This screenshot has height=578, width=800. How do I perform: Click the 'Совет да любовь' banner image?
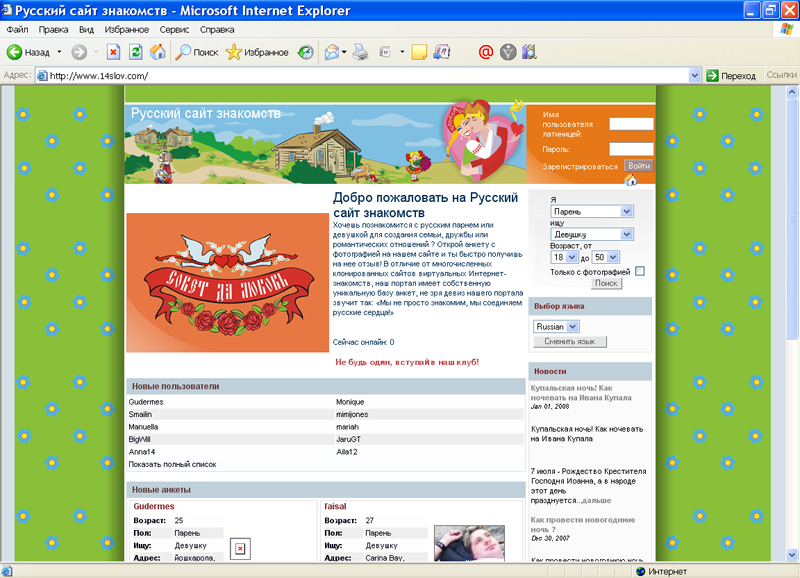coord(228,283)
